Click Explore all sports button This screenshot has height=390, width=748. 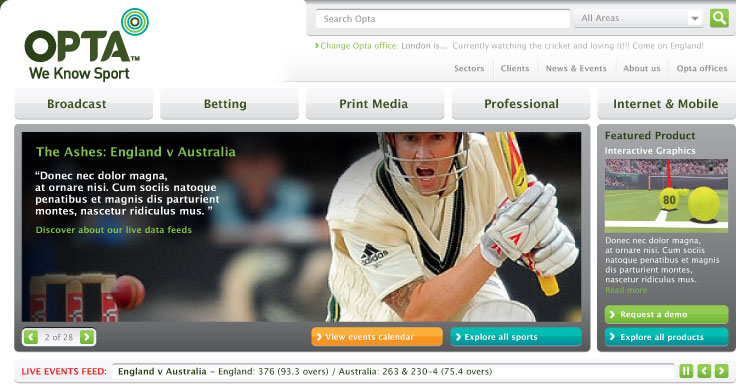[x=516, y=337]
